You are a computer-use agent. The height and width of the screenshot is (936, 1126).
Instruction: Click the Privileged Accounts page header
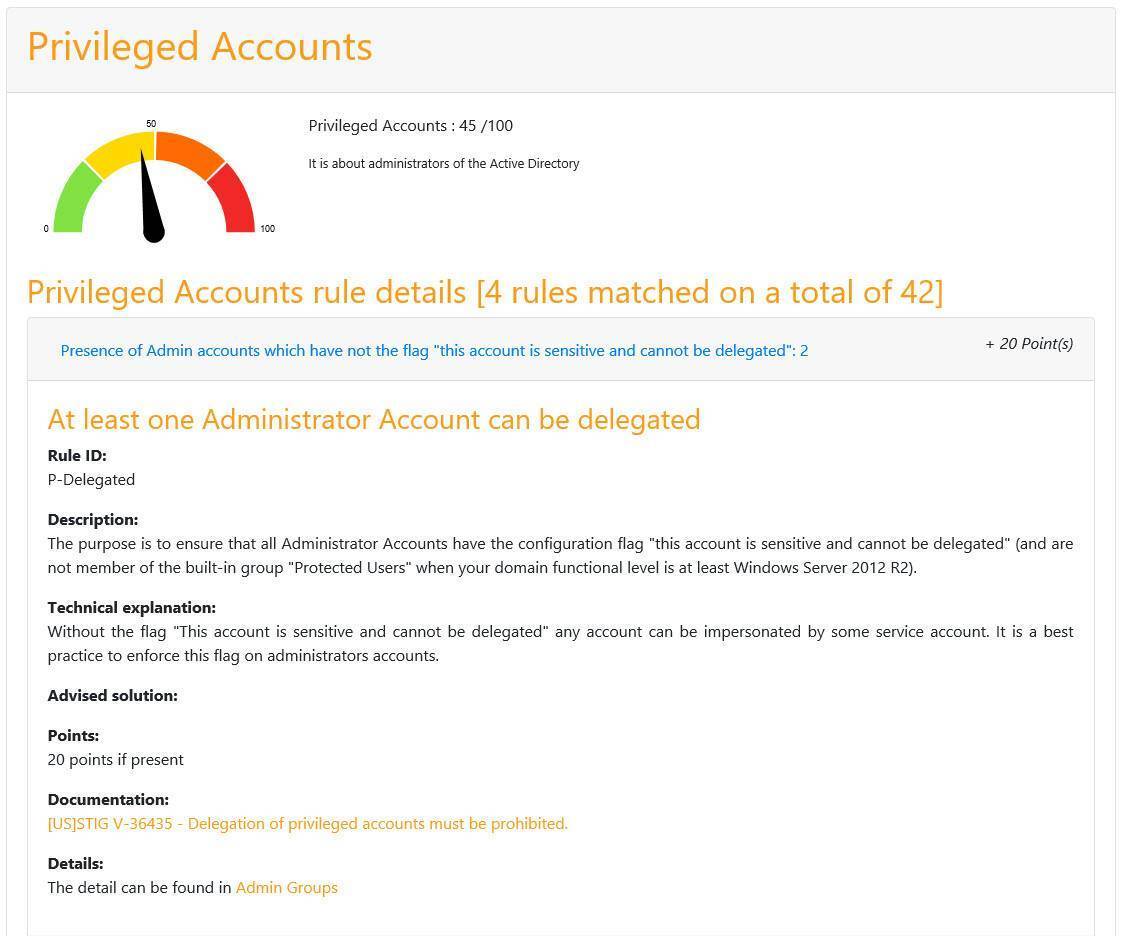[200, 47]
